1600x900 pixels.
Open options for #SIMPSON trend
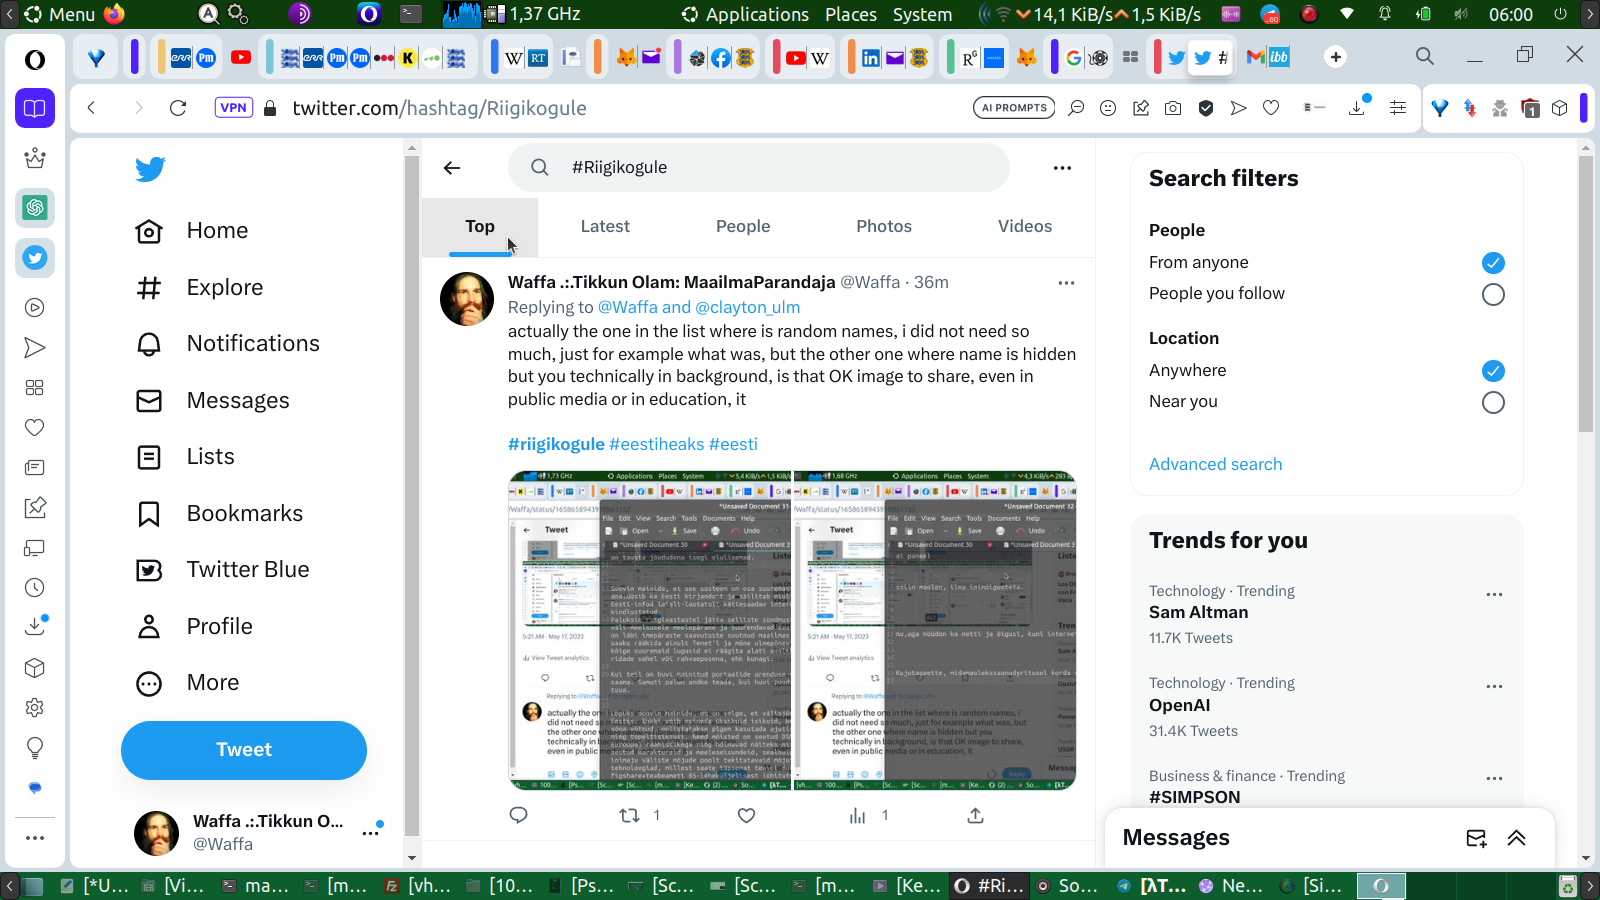1494,778
